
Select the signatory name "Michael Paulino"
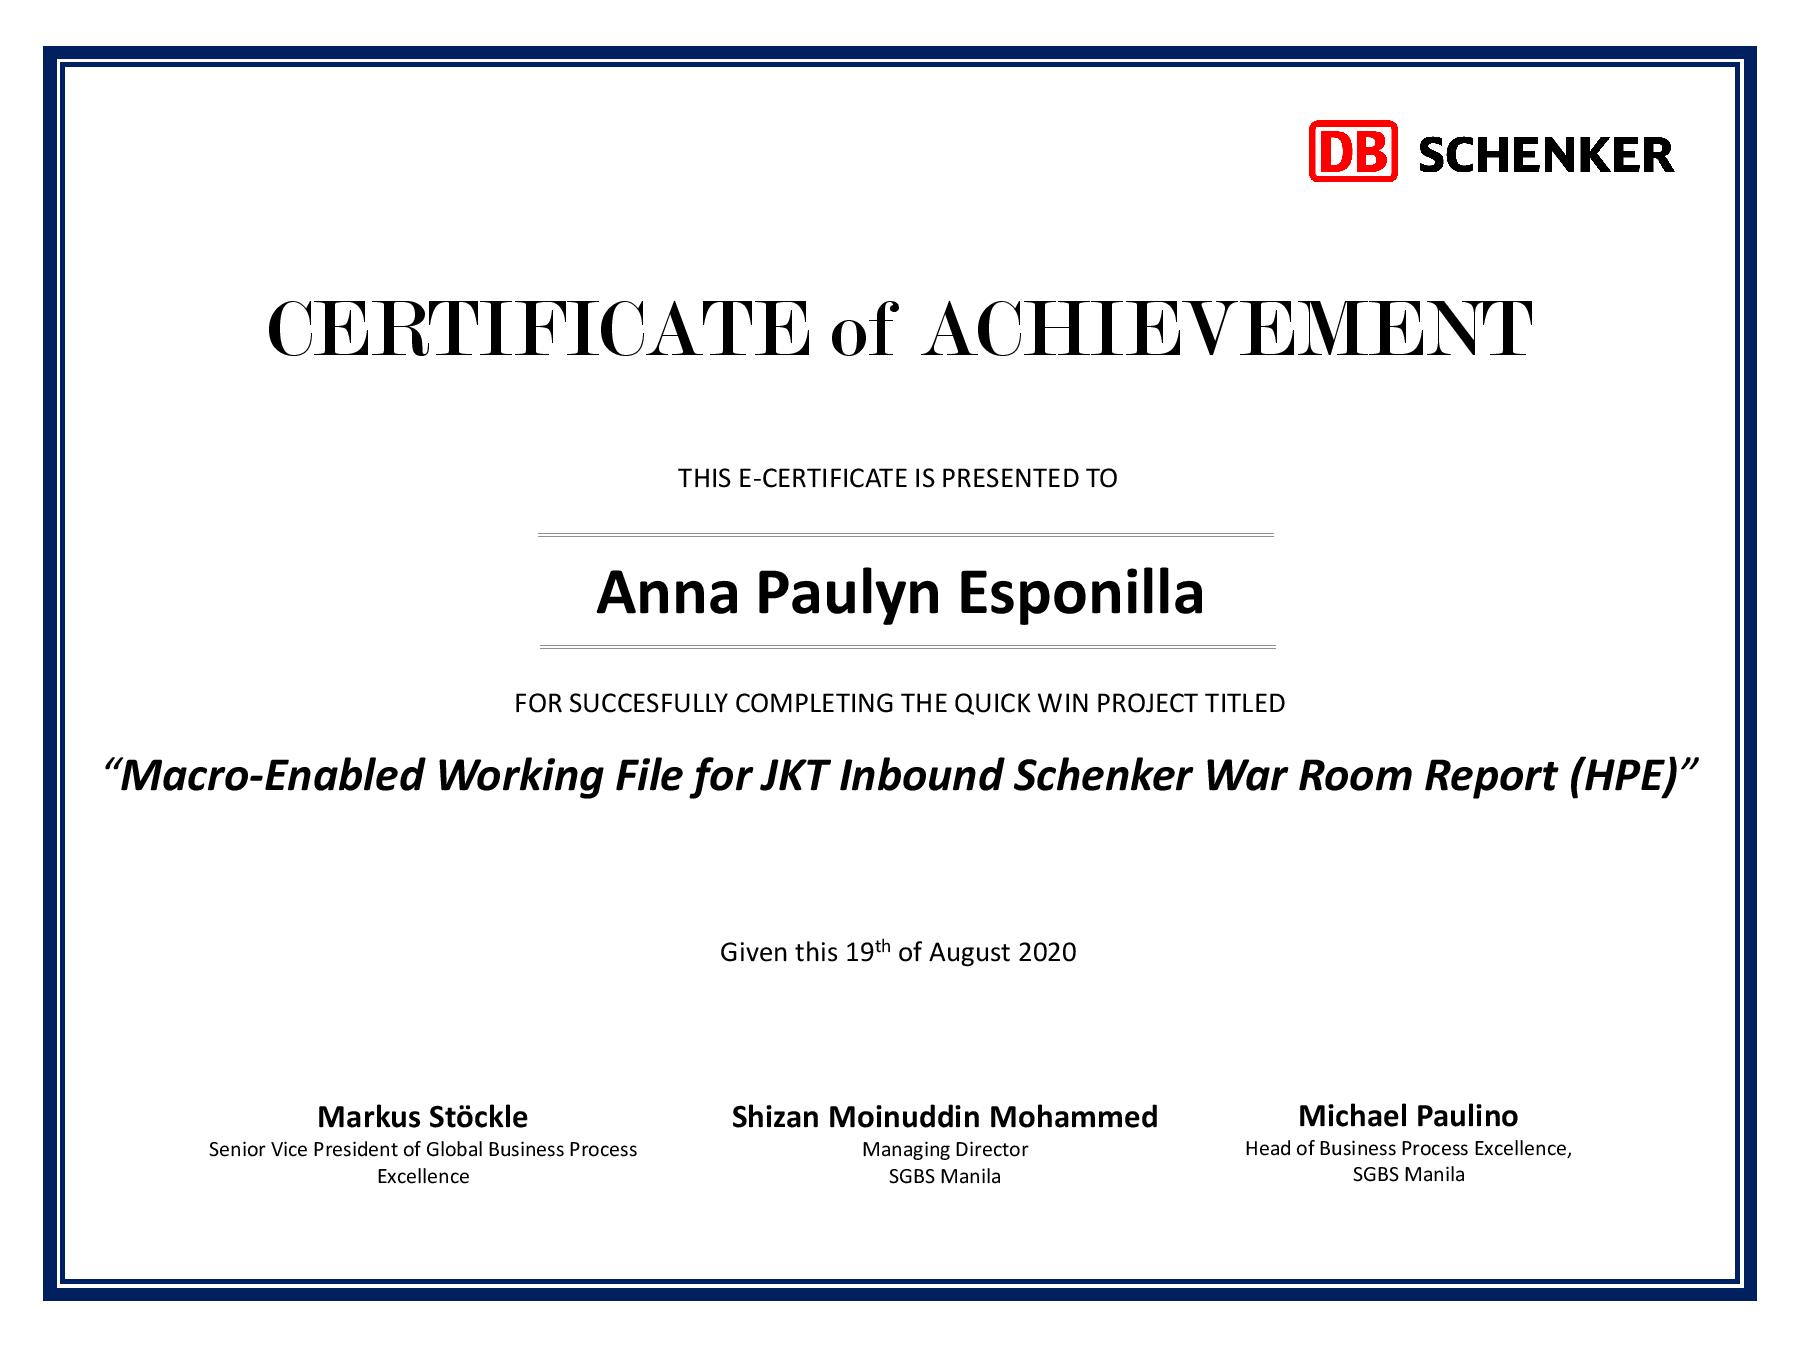(x=1408, y=1115)
